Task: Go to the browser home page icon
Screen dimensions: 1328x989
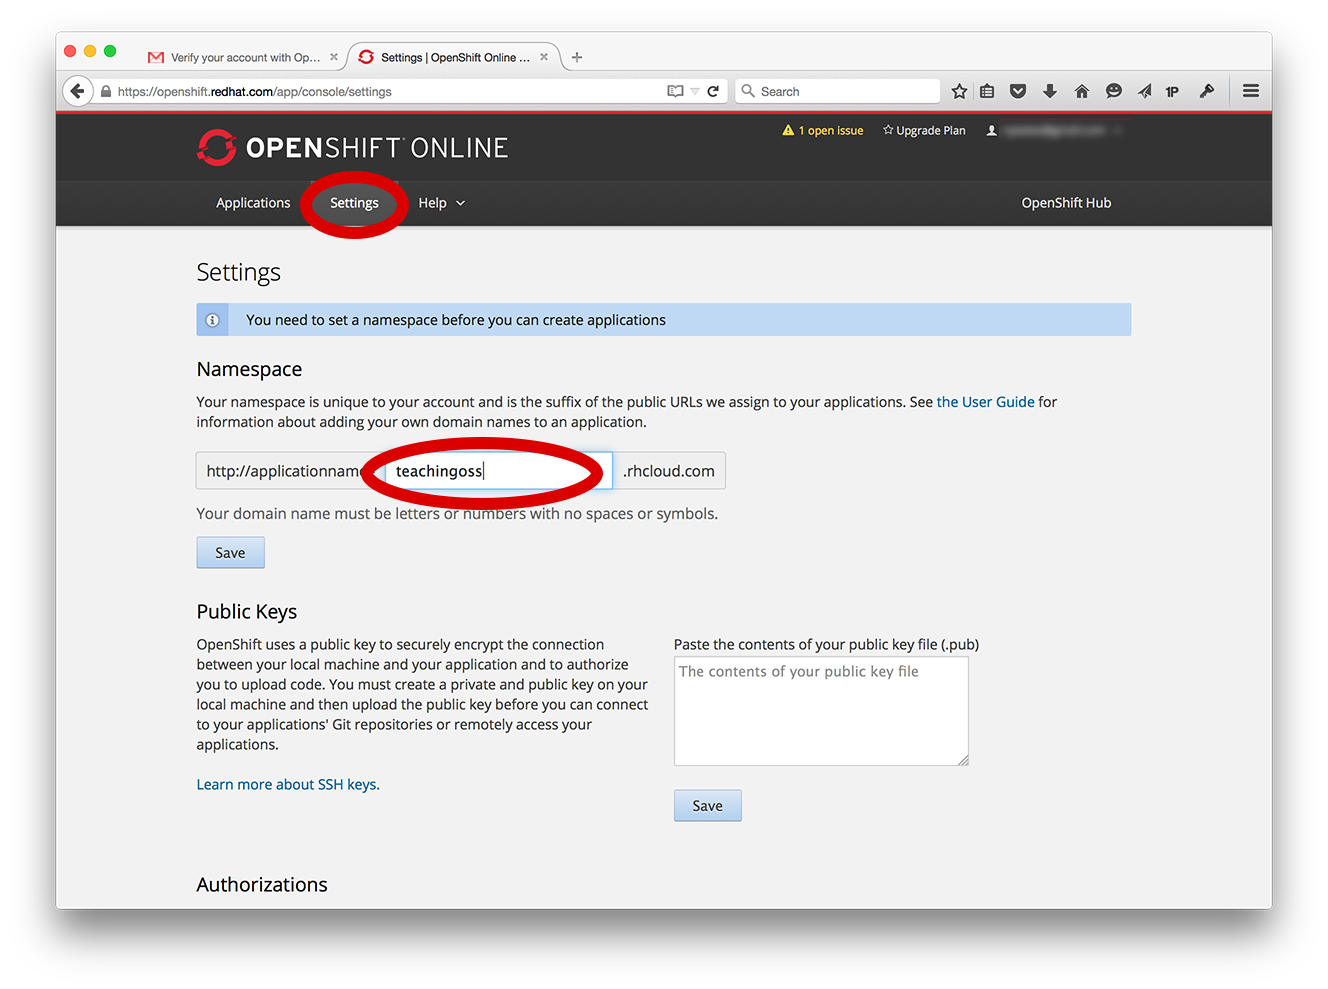Action: tap(1082, 91)
